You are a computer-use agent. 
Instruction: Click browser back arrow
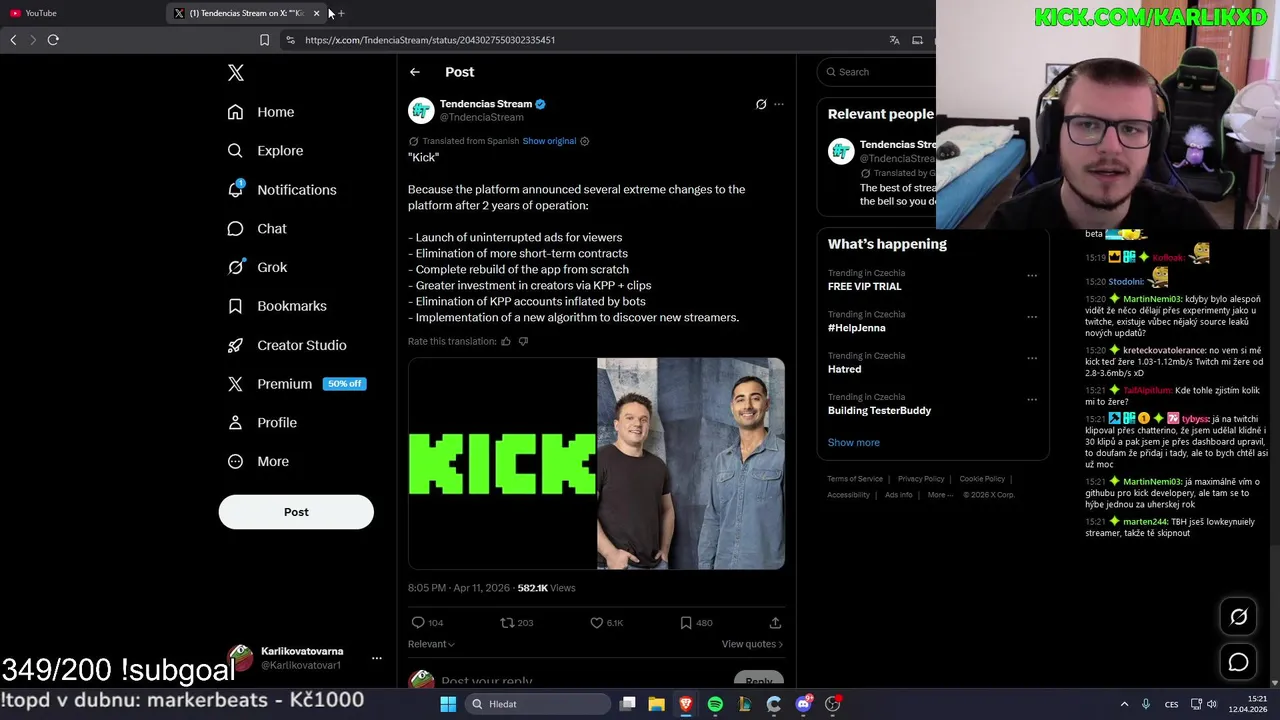tap(13, 40)
